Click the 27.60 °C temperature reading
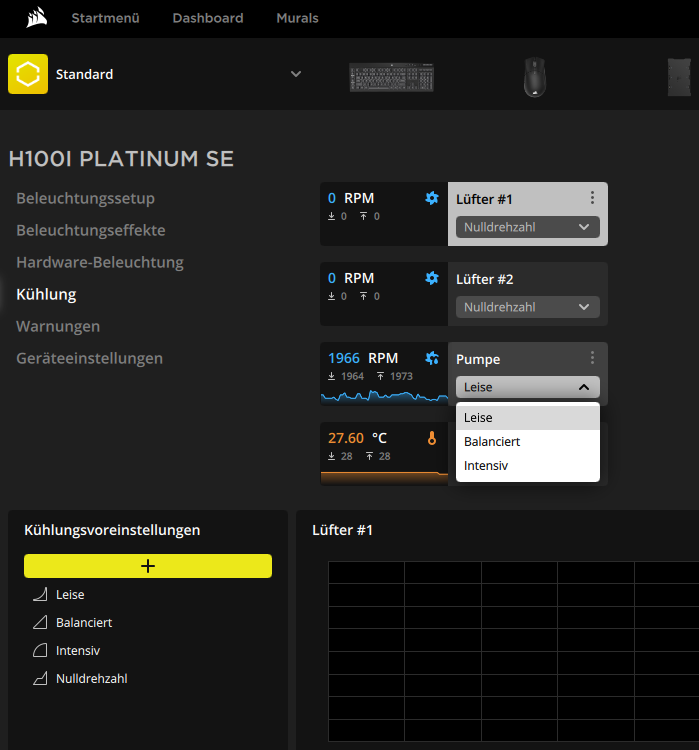Screen dimensions: 699x750 (357, 438)
